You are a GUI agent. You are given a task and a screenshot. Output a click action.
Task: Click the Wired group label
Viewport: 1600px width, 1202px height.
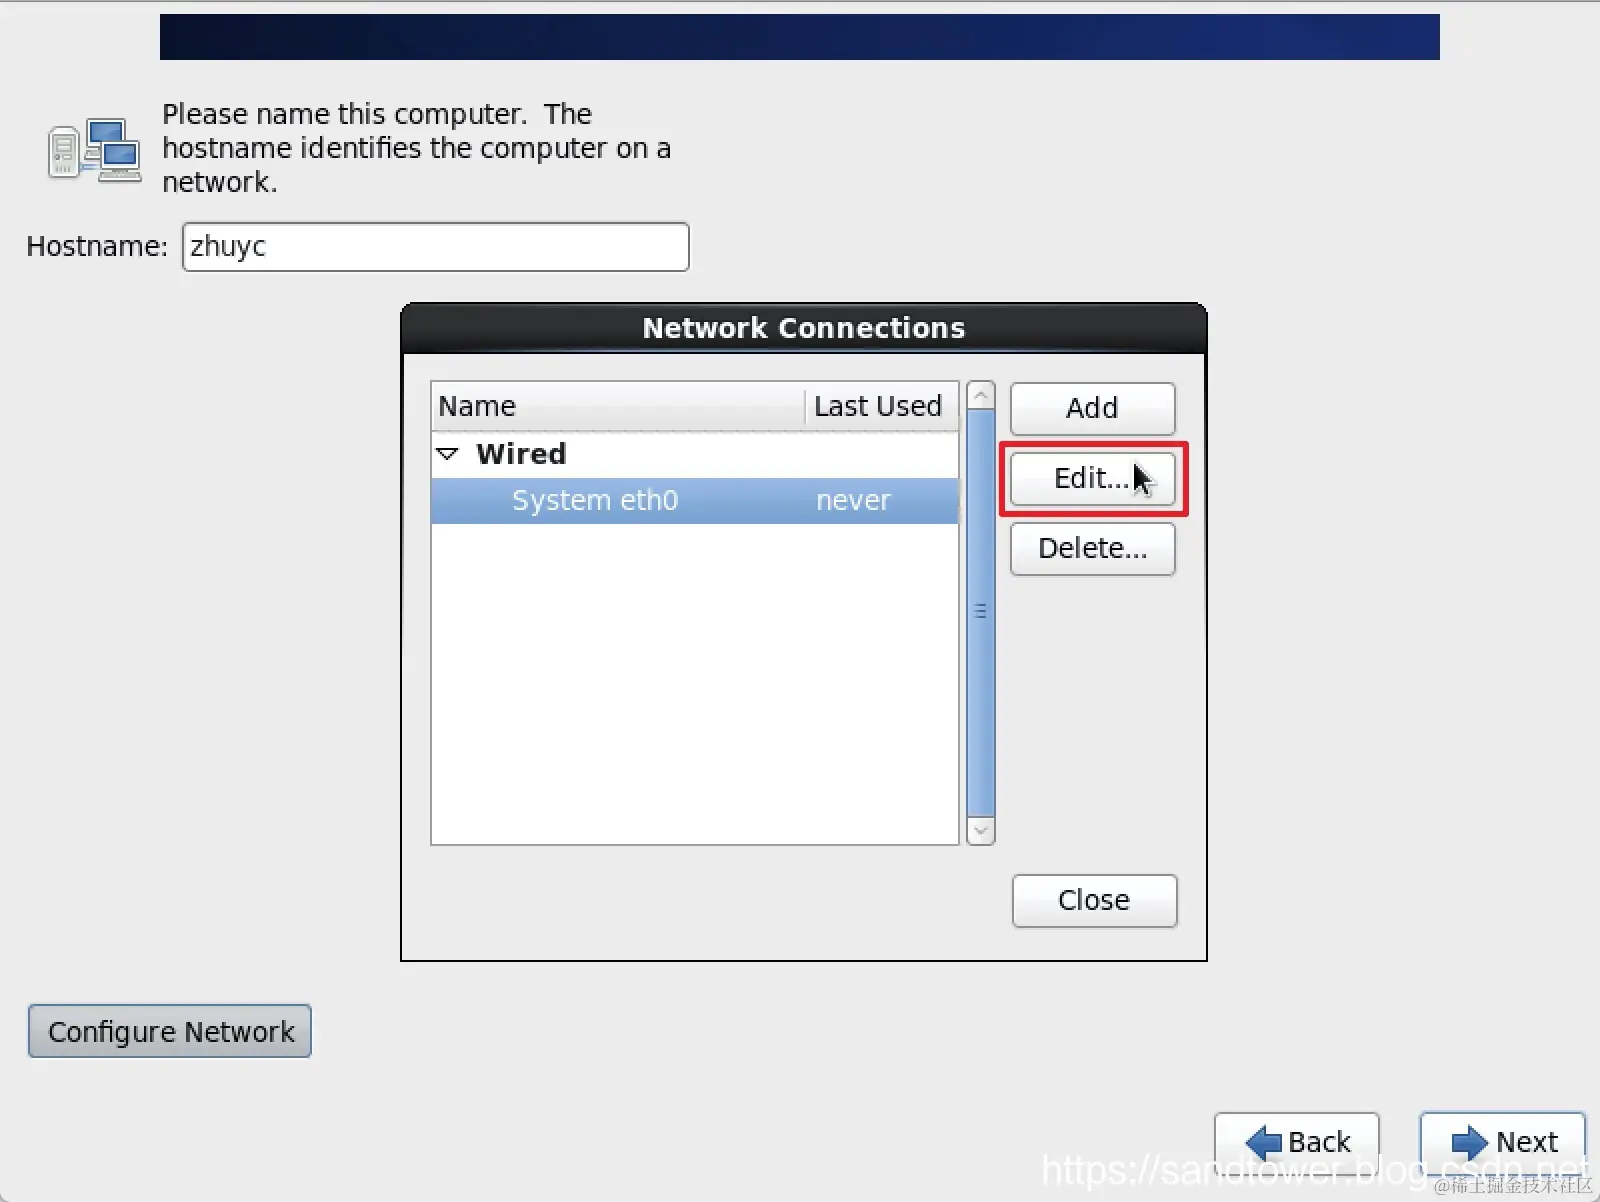point(521,454)
